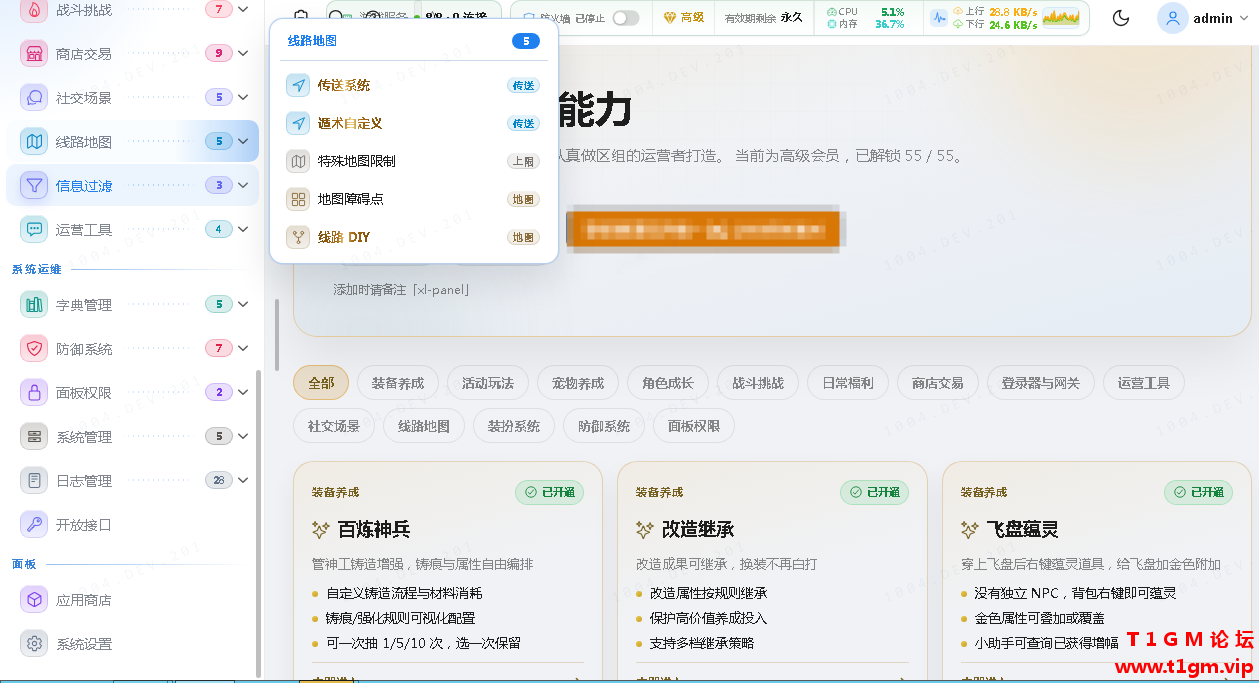The height and width of the screenshot is (683, 1259).
Task: Select the 宠物养成 category filter
Action: 578,383
